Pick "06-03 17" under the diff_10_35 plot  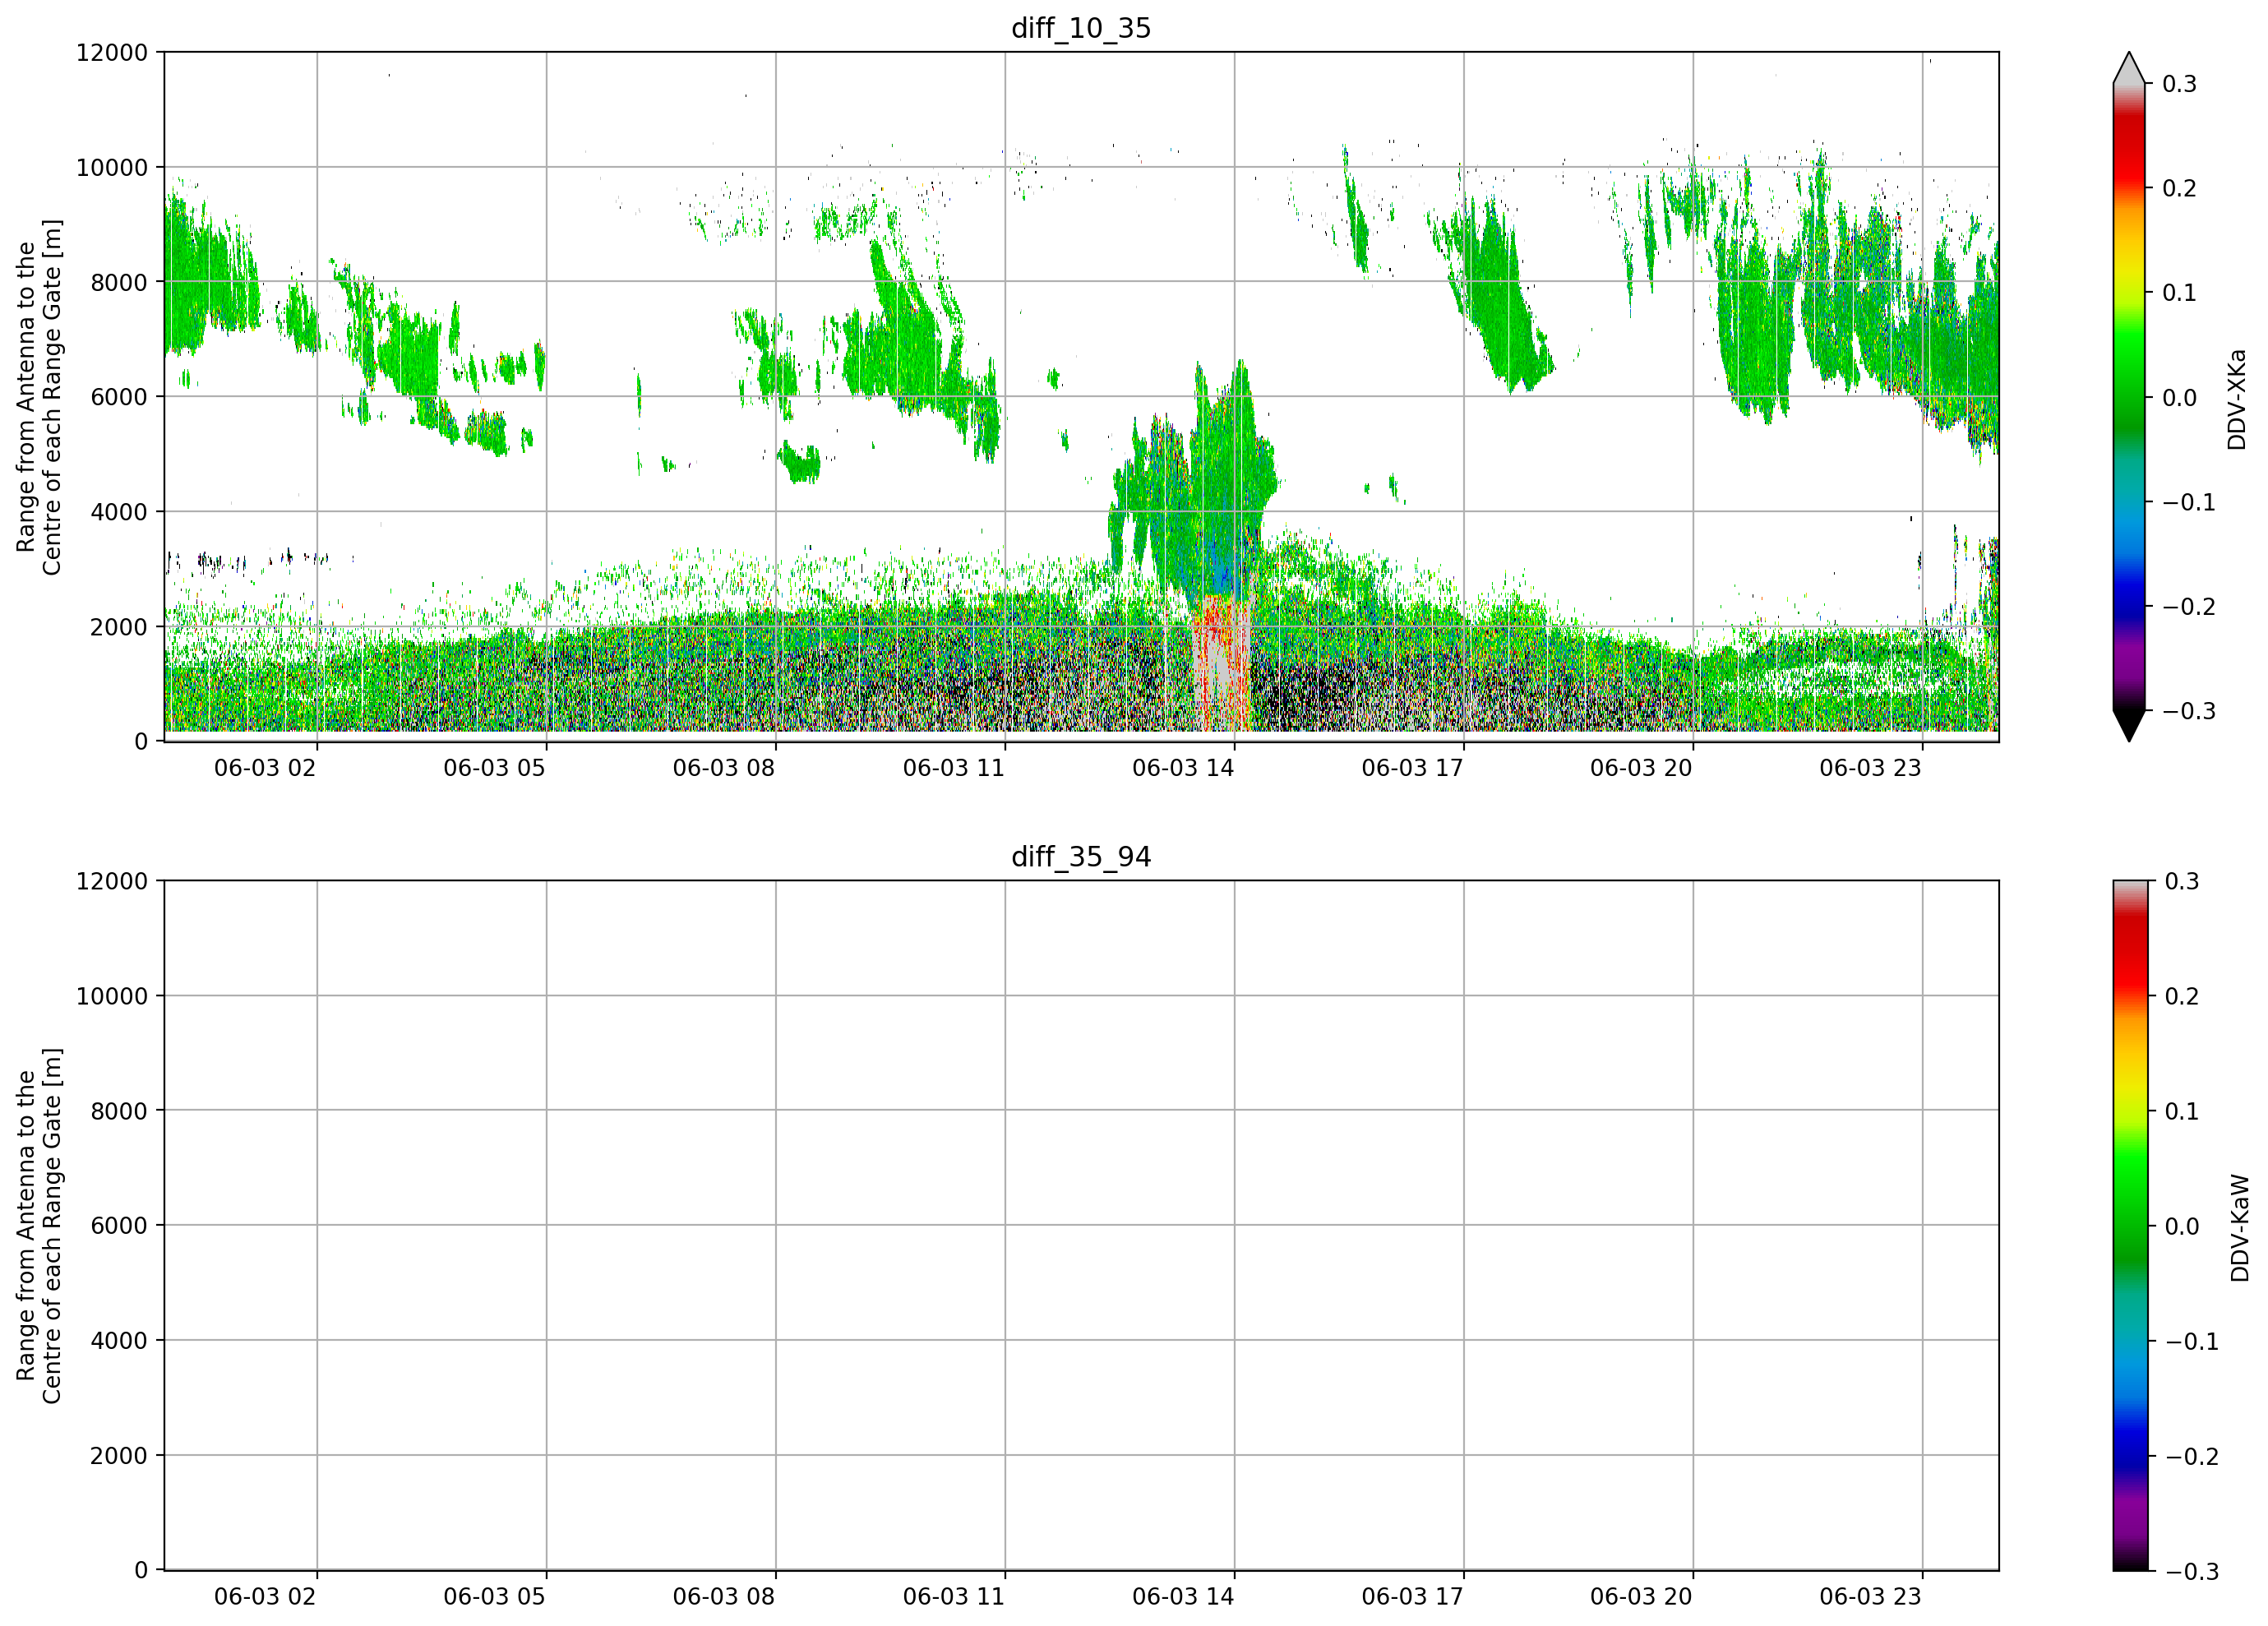pyautogui.click(x=1412, y=768)
